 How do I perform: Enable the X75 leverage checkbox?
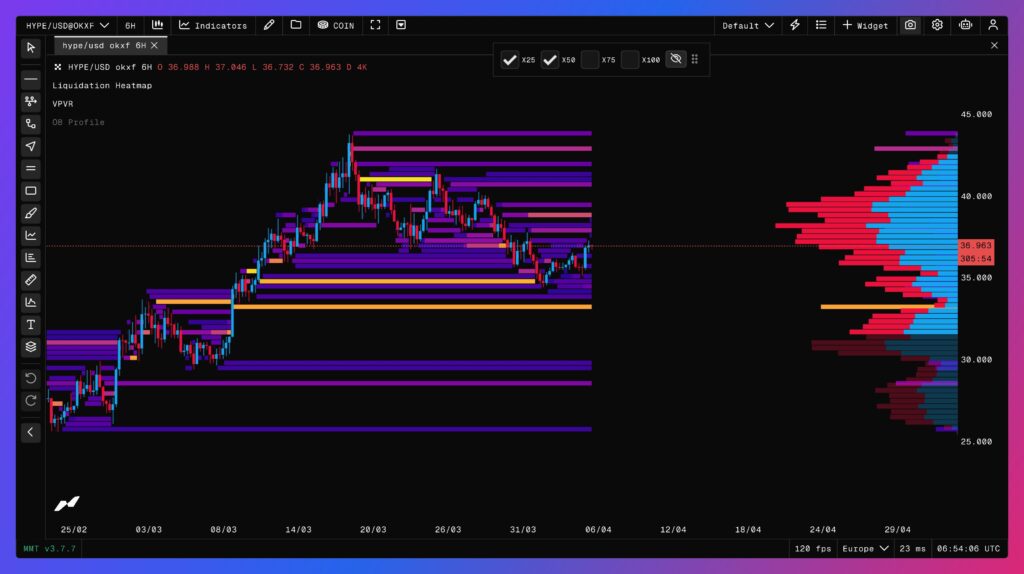pyautogui.click(x=590, y=60)
